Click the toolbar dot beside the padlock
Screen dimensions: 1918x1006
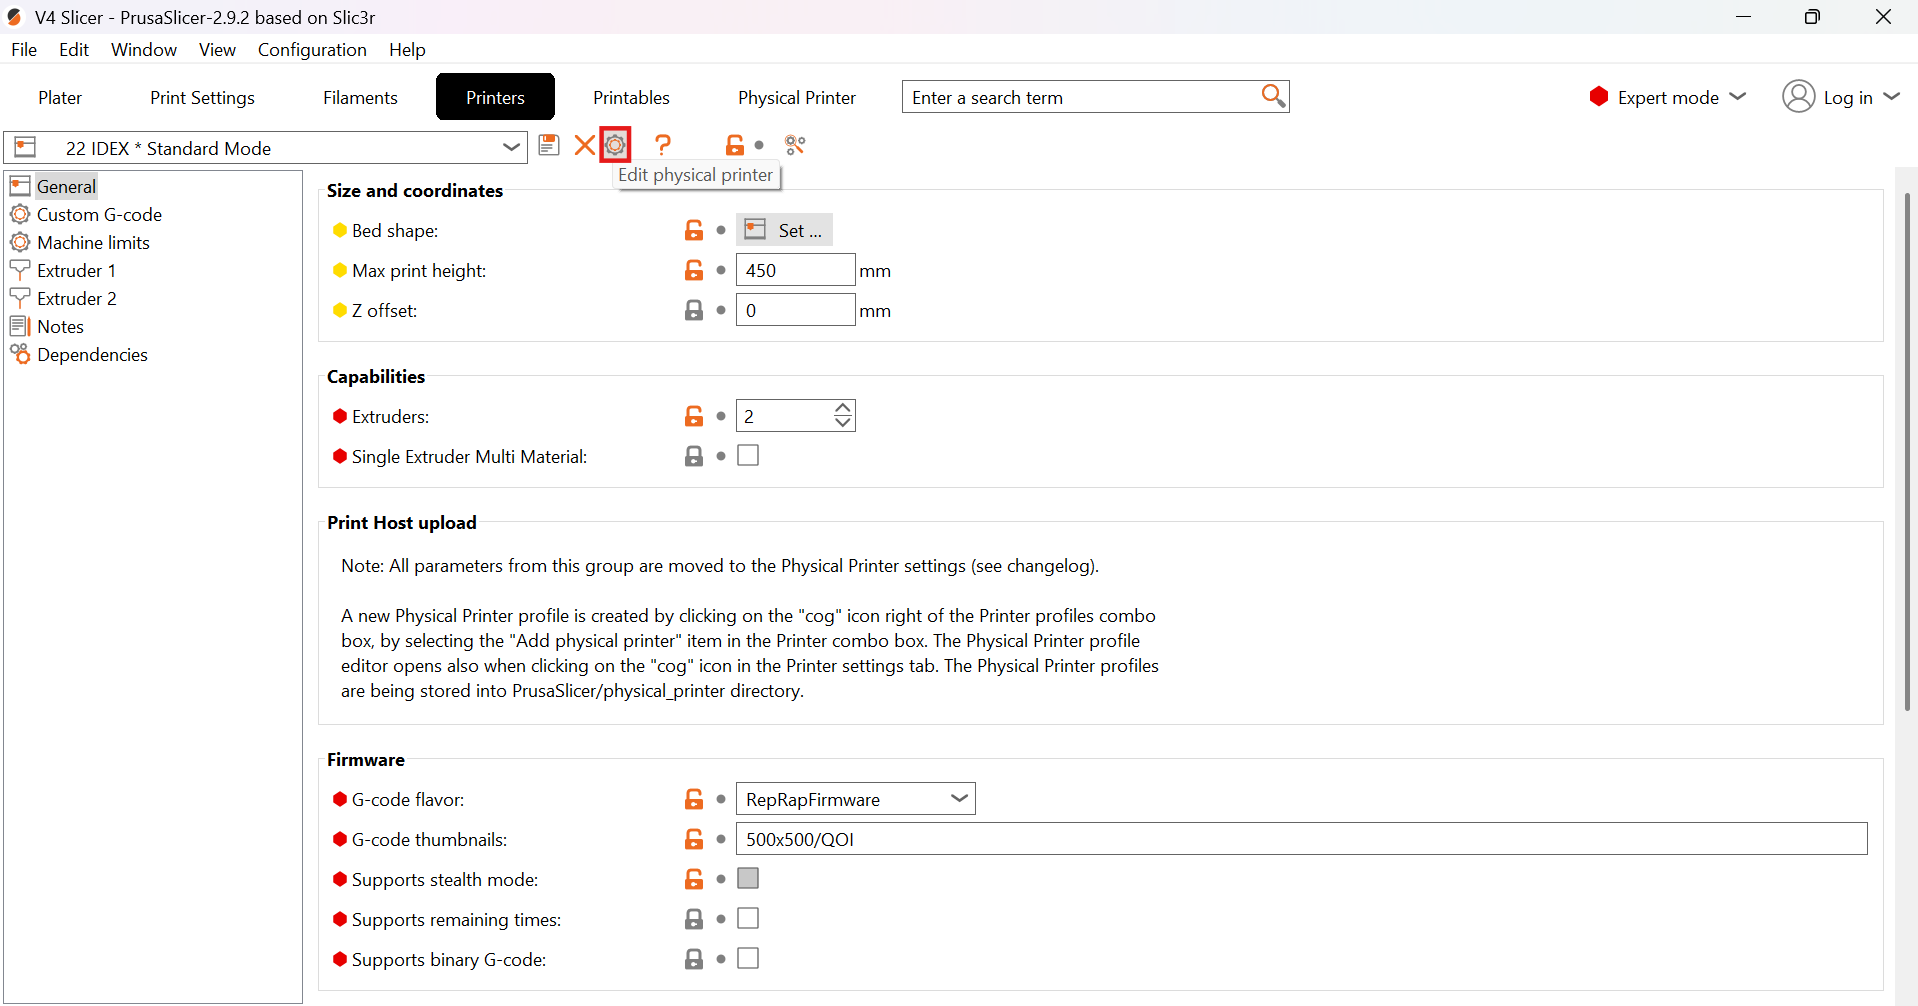click(759, 145)
